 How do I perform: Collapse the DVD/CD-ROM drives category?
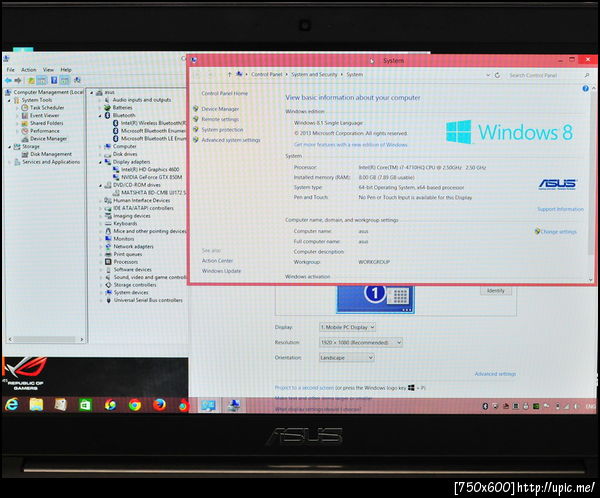tap(100, 186)
